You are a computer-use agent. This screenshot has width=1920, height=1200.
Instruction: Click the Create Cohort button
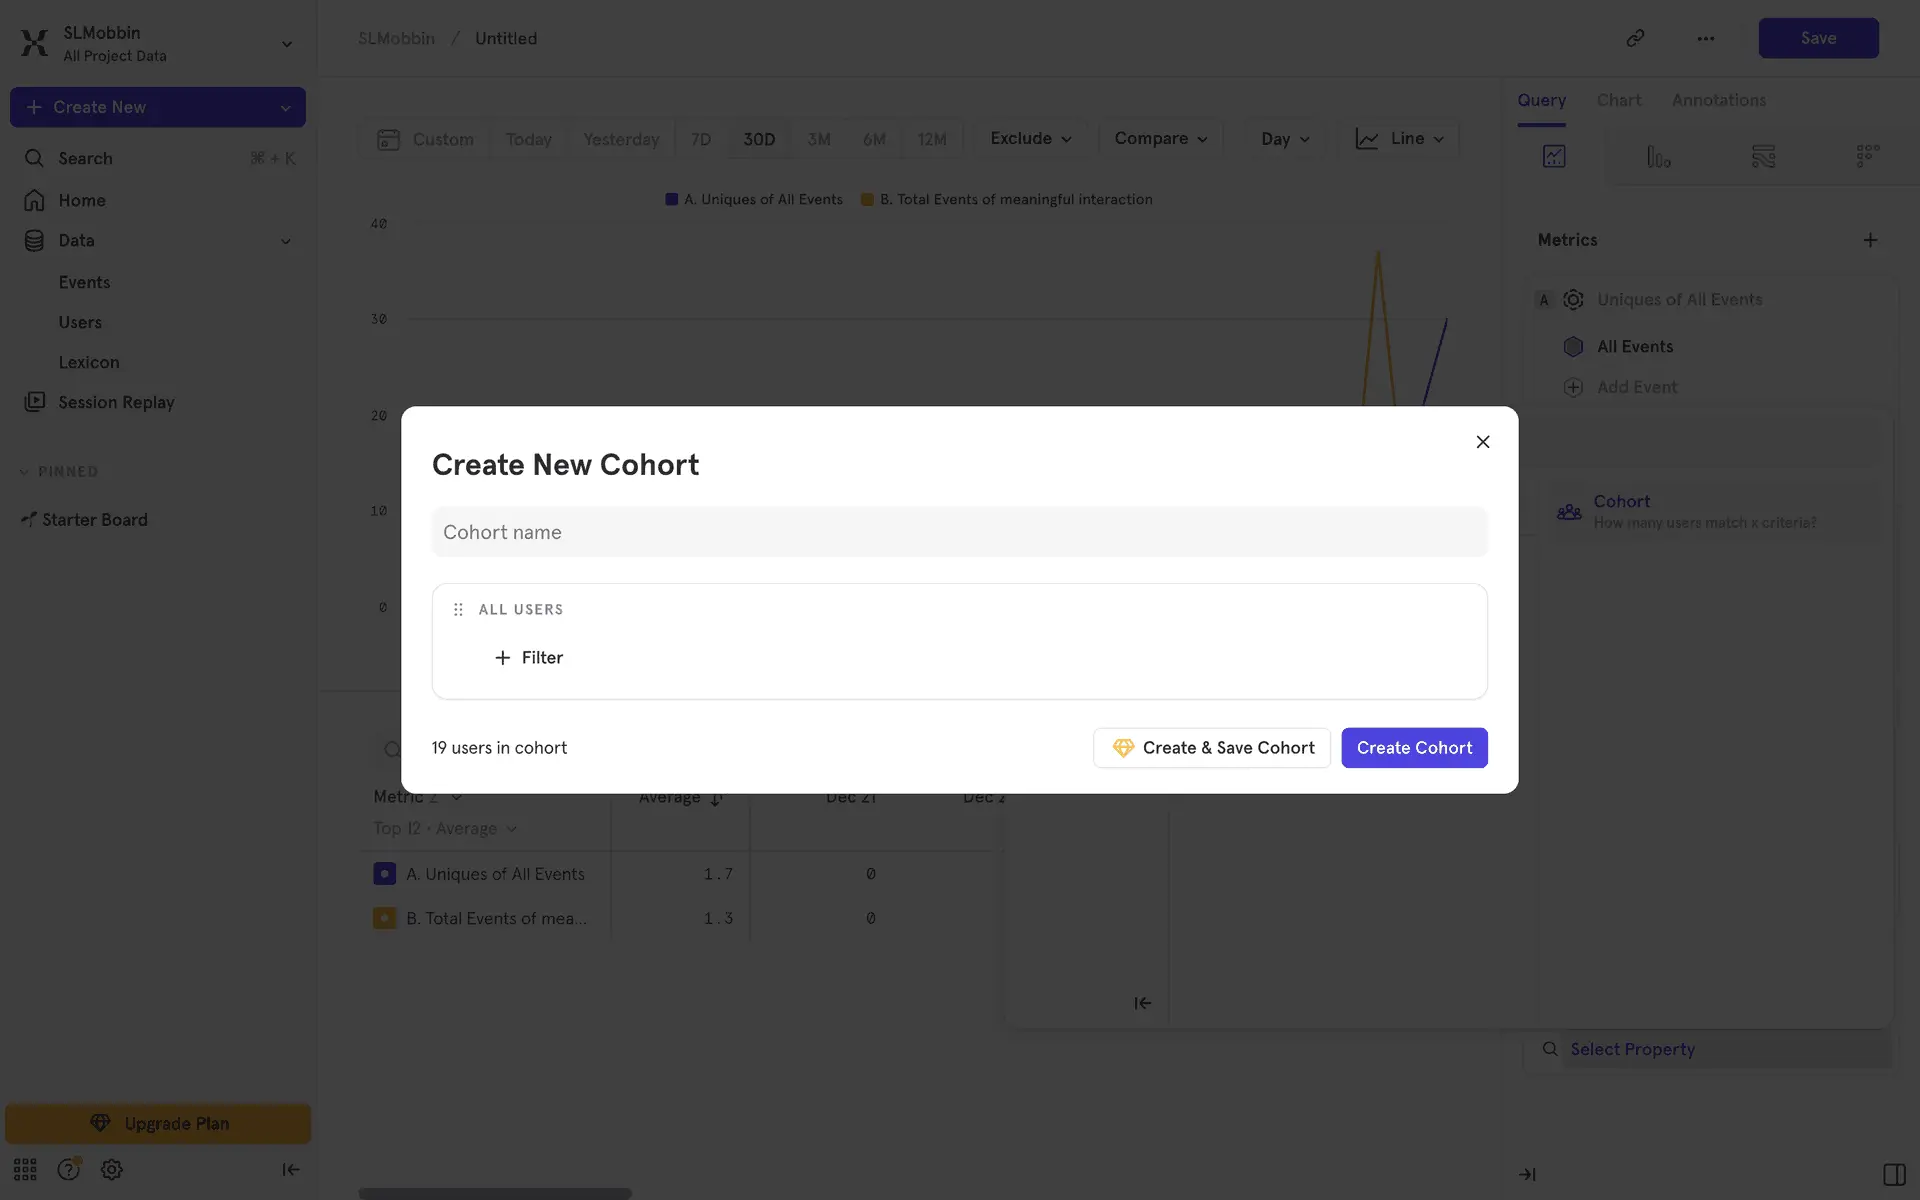(1413, 748)
